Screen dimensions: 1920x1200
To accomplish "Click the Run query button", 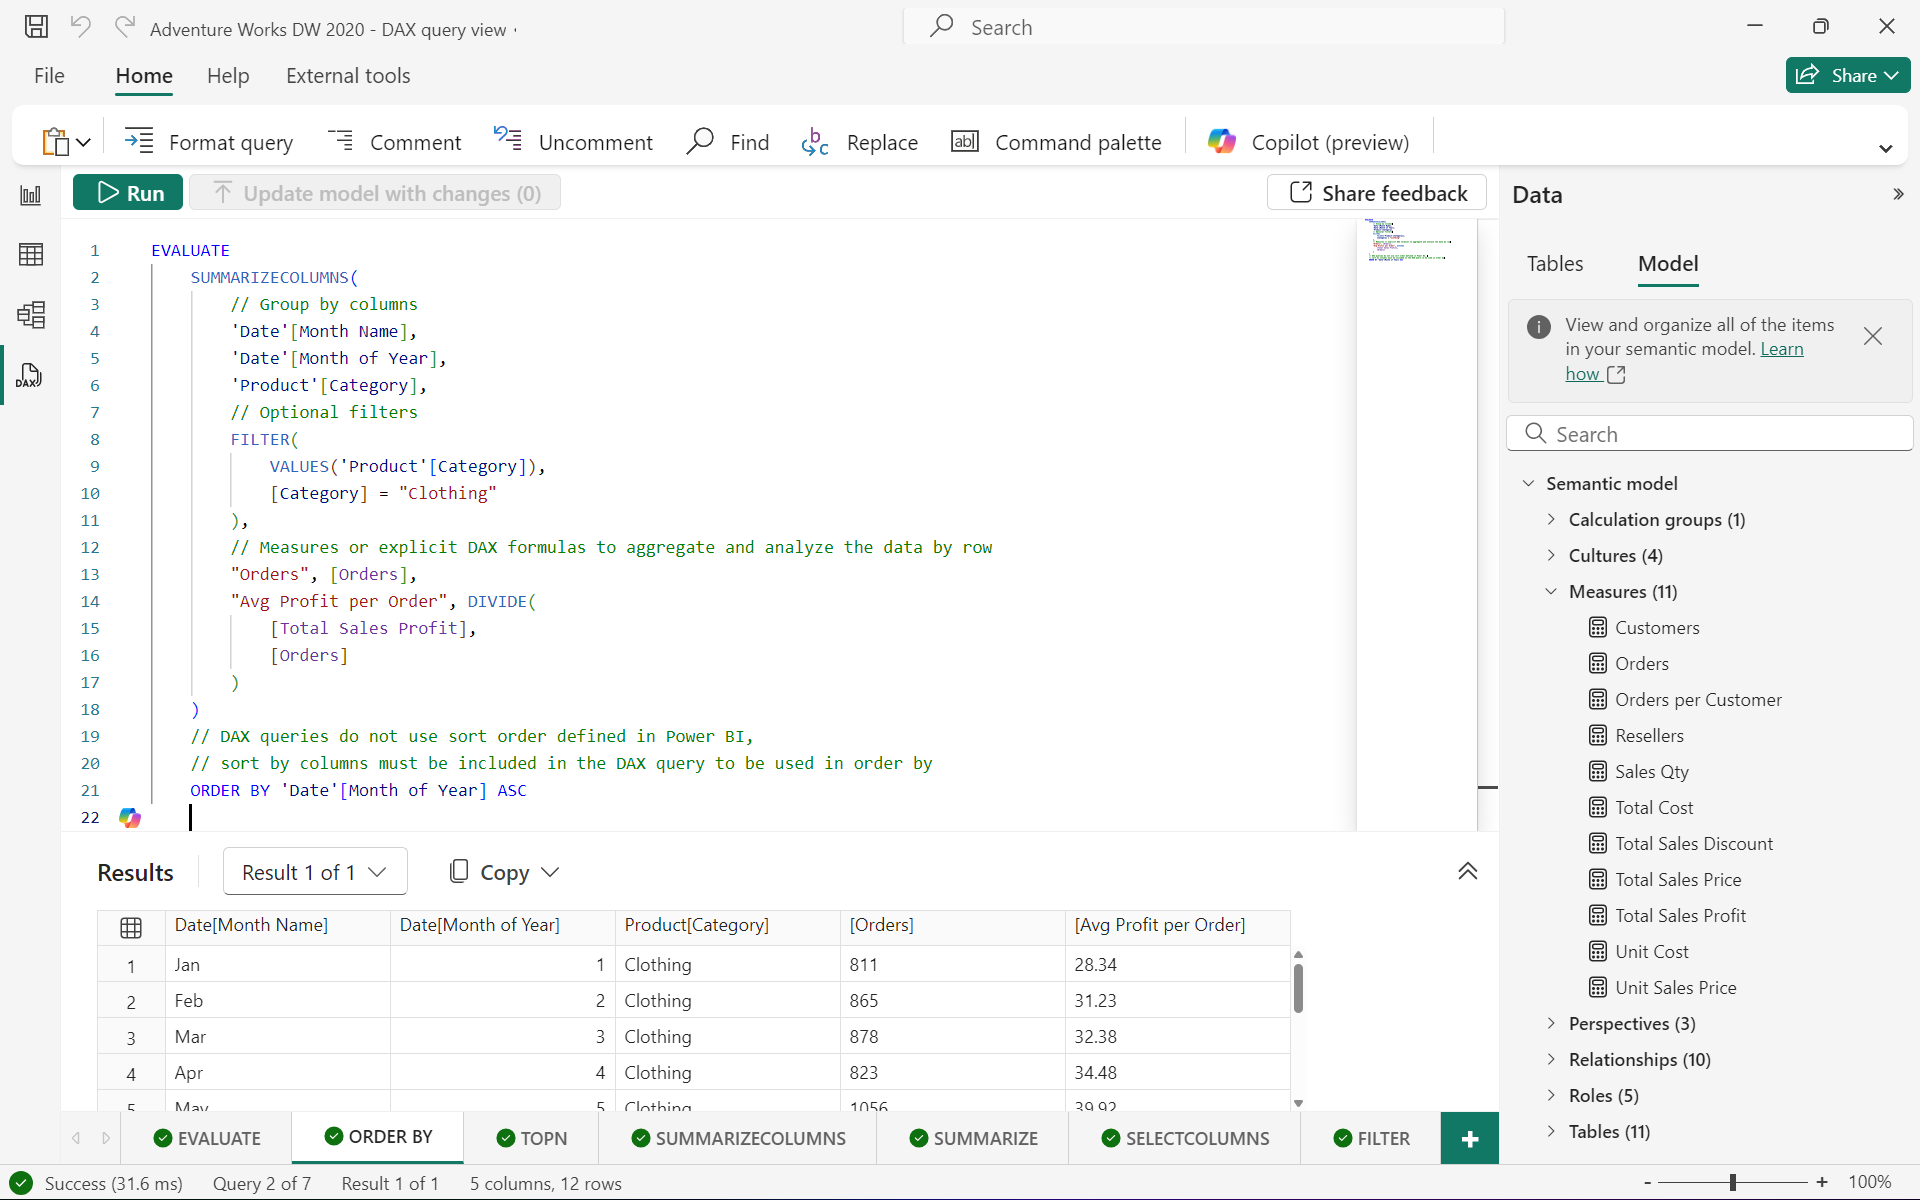I will tap(129, 192).
